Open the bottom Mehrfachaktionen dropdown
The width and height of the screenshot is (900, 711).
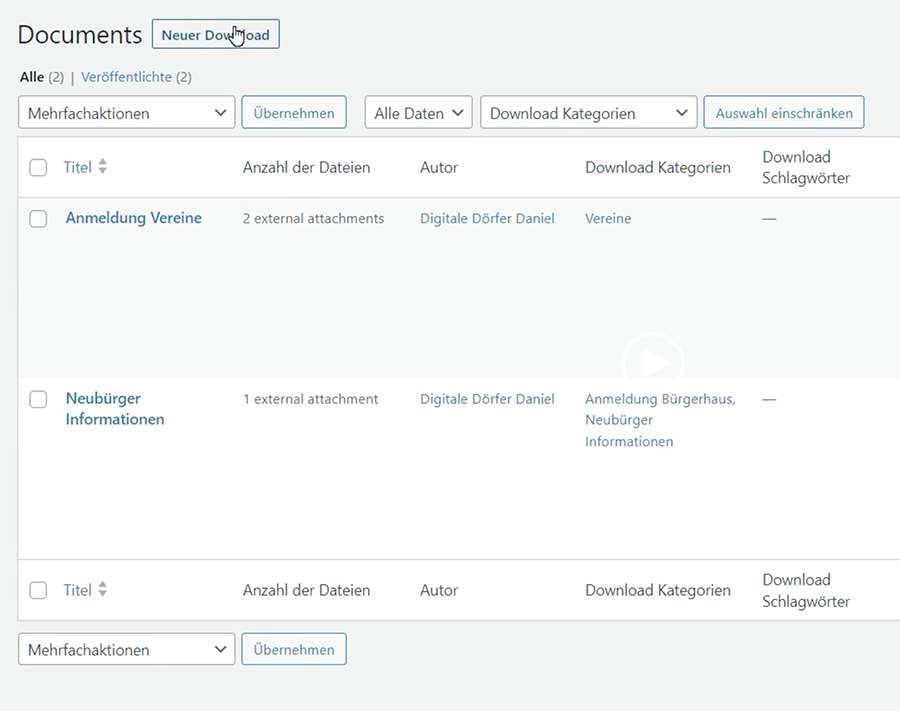tap(126, 650)
